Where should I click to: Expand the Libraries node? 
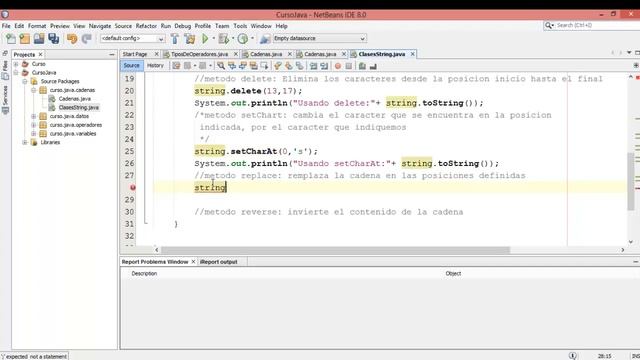pyautogui.click(x=25, y=142)
